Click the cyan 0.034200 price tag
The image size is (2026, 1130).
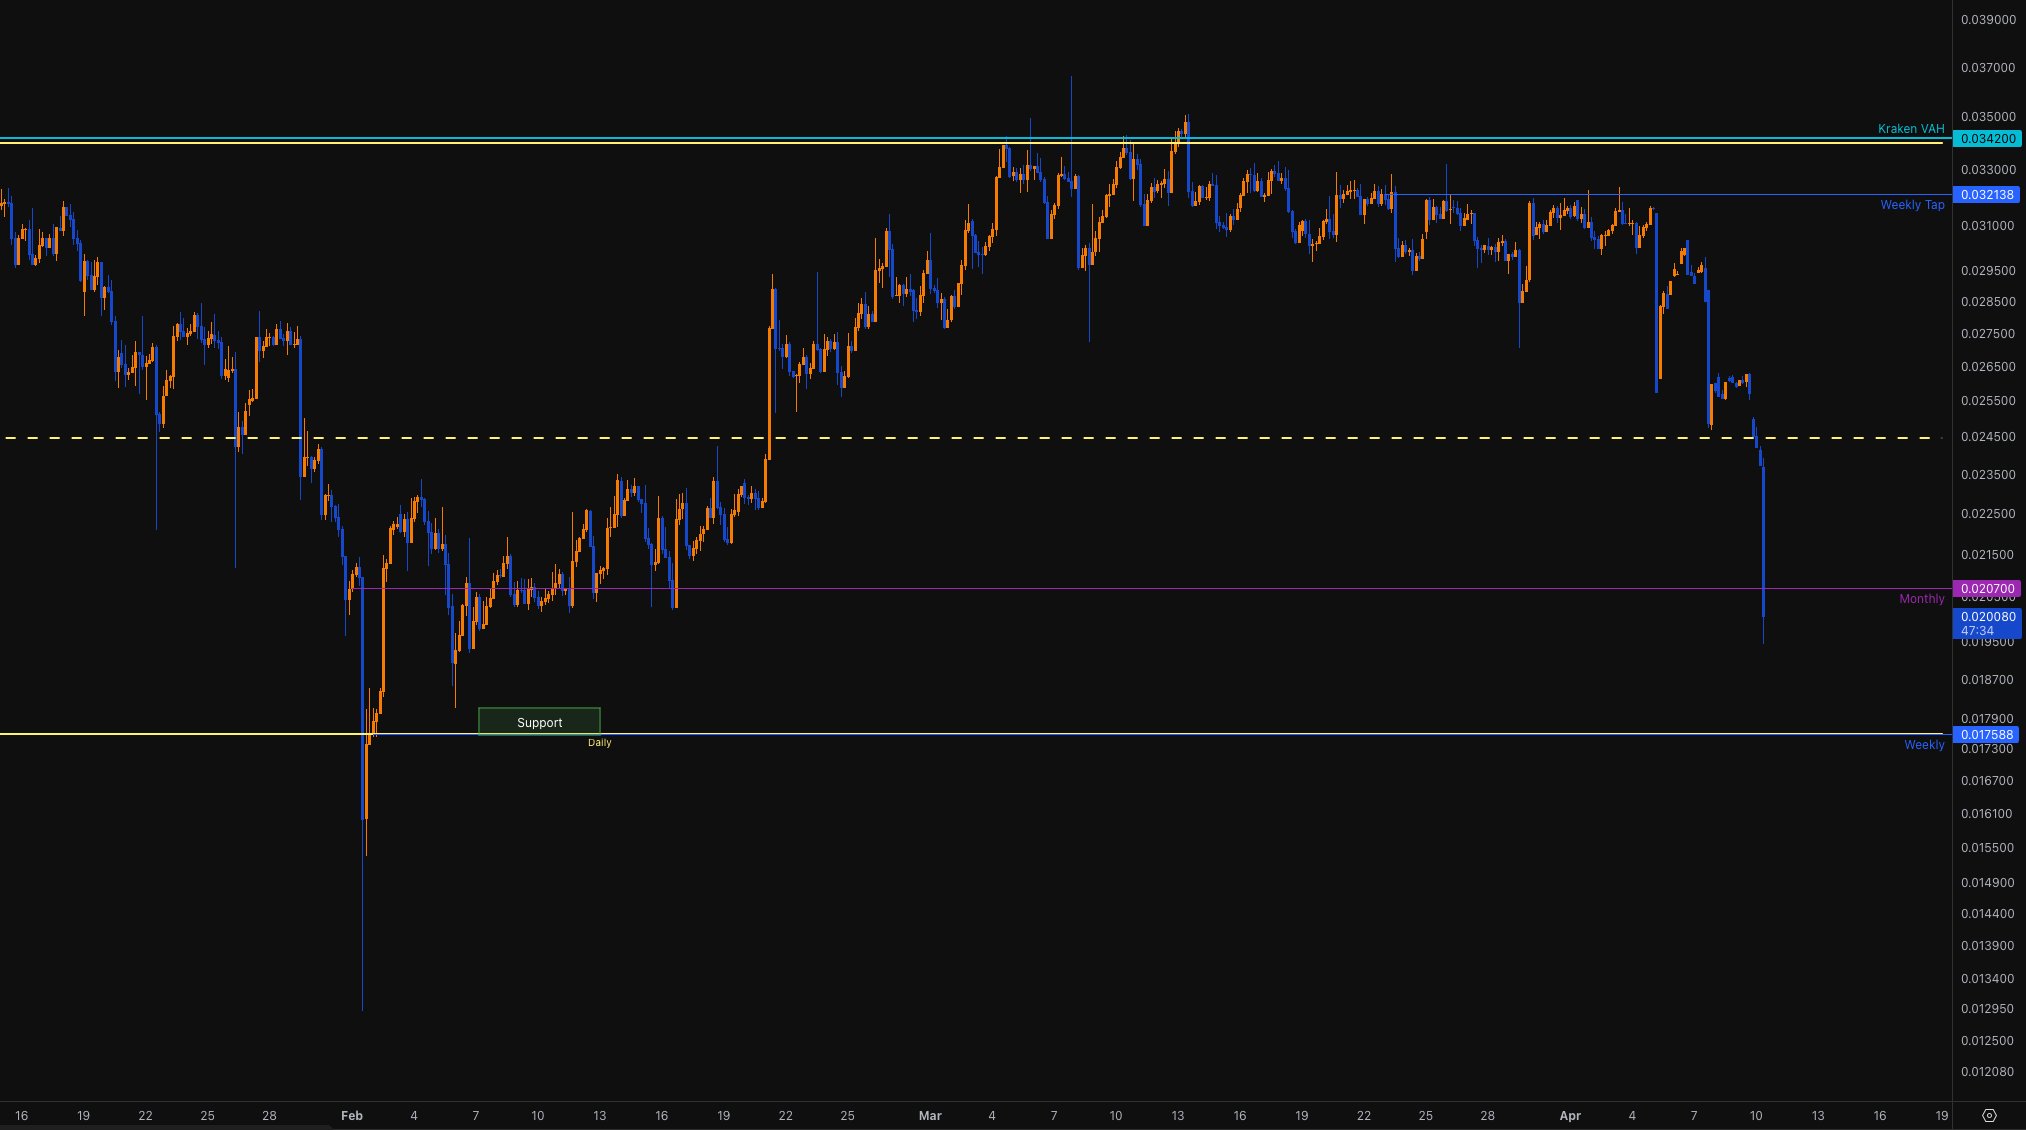click(x=1986, y=139)
